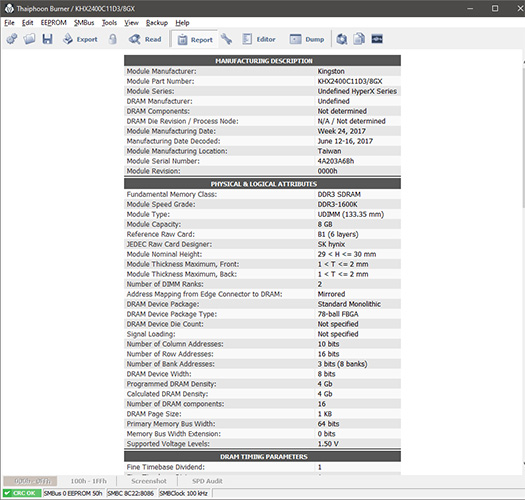Click the SMBus 0 EEPROM 50h status

[x=73, y=493]
